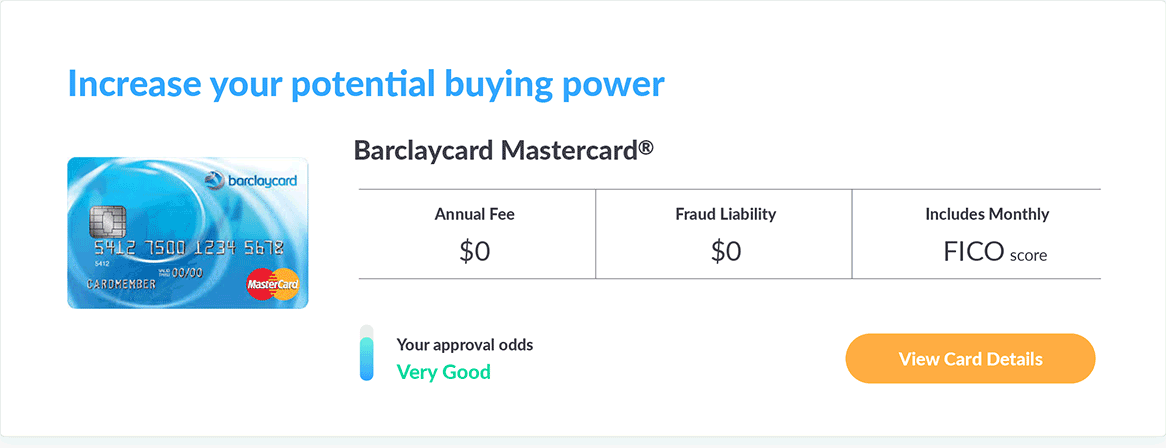Select the Fraud Liability $0 cell

(x=724, y=234)
